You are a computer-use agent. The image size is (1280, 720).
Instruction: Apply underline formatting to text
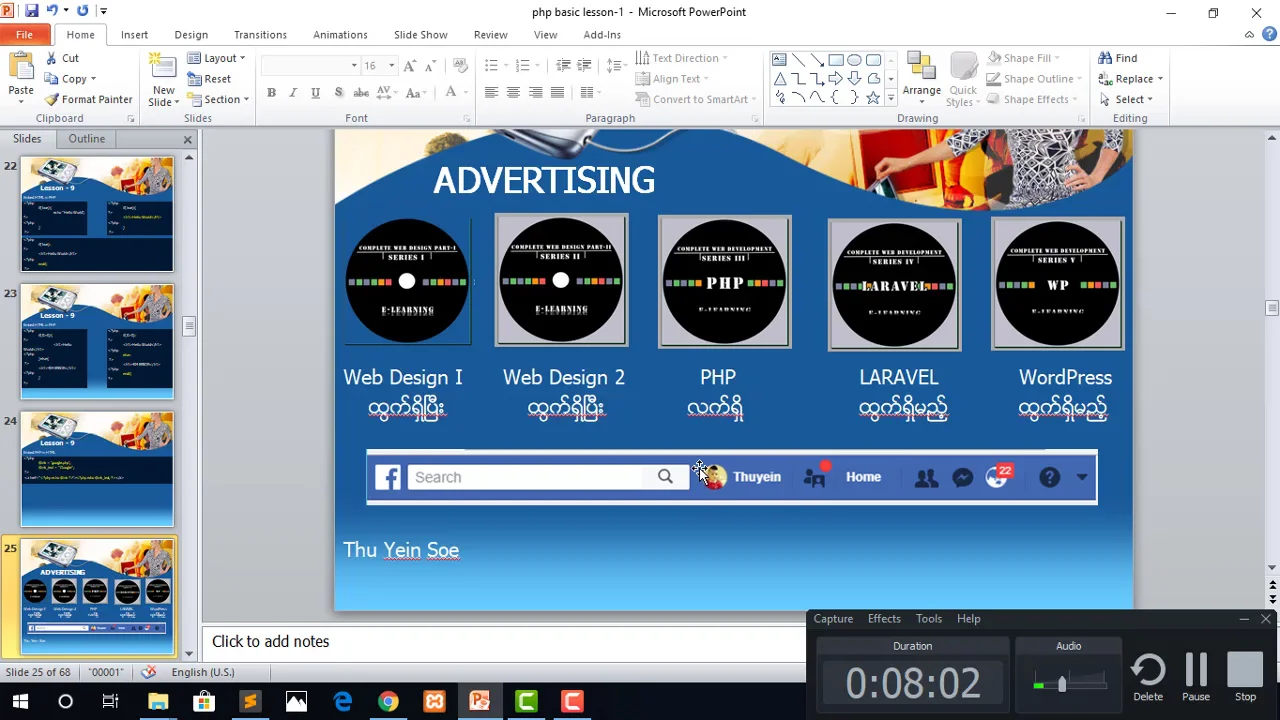pyautogui.click(x=315, y=93)
